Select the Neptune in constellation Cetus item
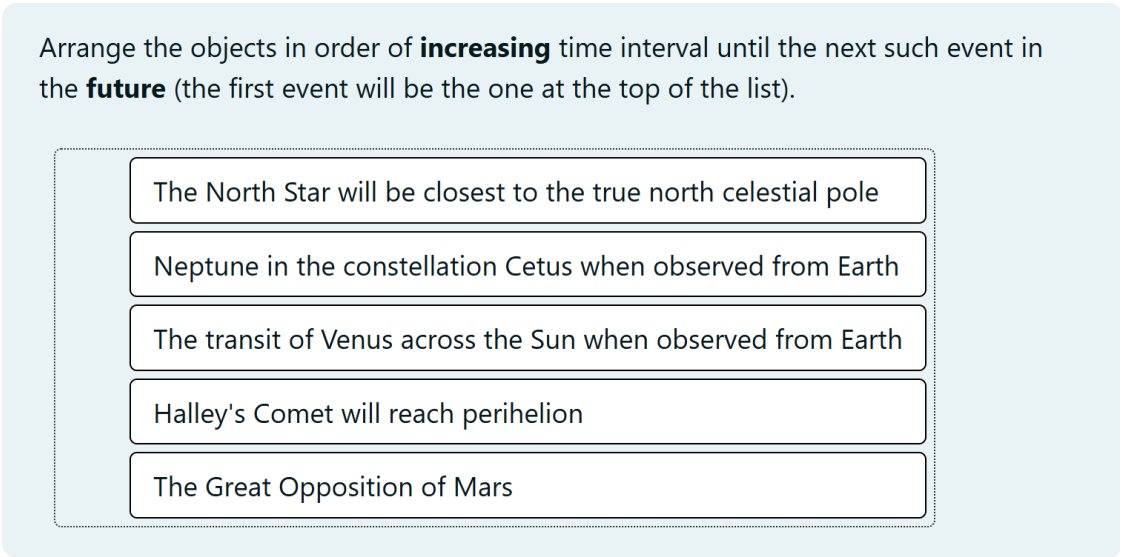This screenshot has width=1124, height=557. coord(528,265)
